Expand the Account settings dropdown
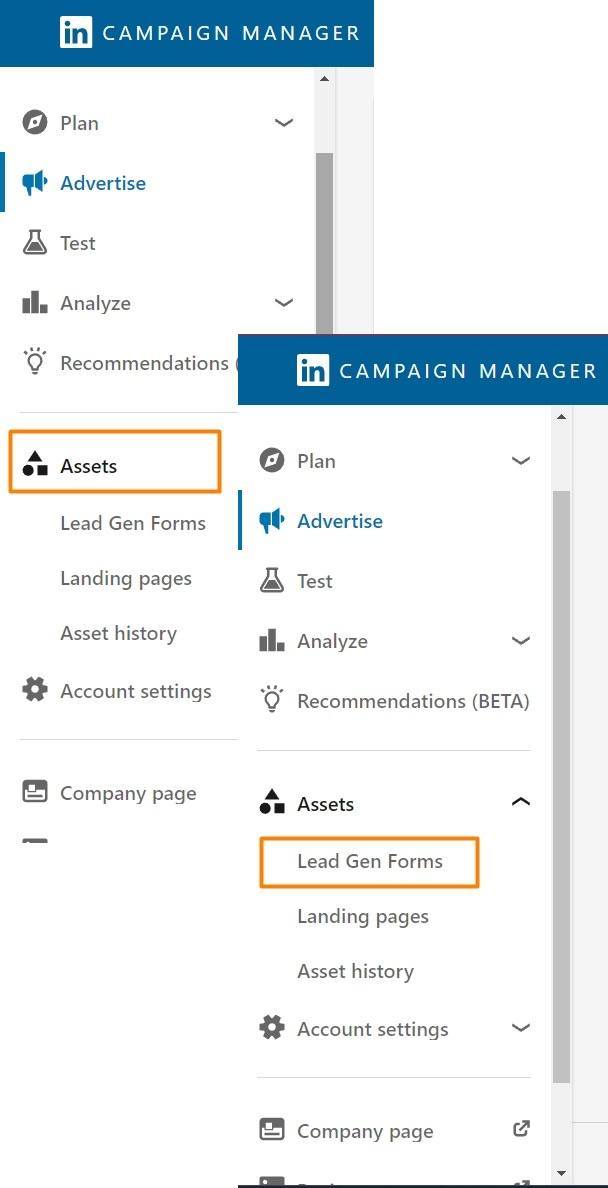Viewport: 608px width, 1188px height. pyautogui.click(x=520, y=1028)
